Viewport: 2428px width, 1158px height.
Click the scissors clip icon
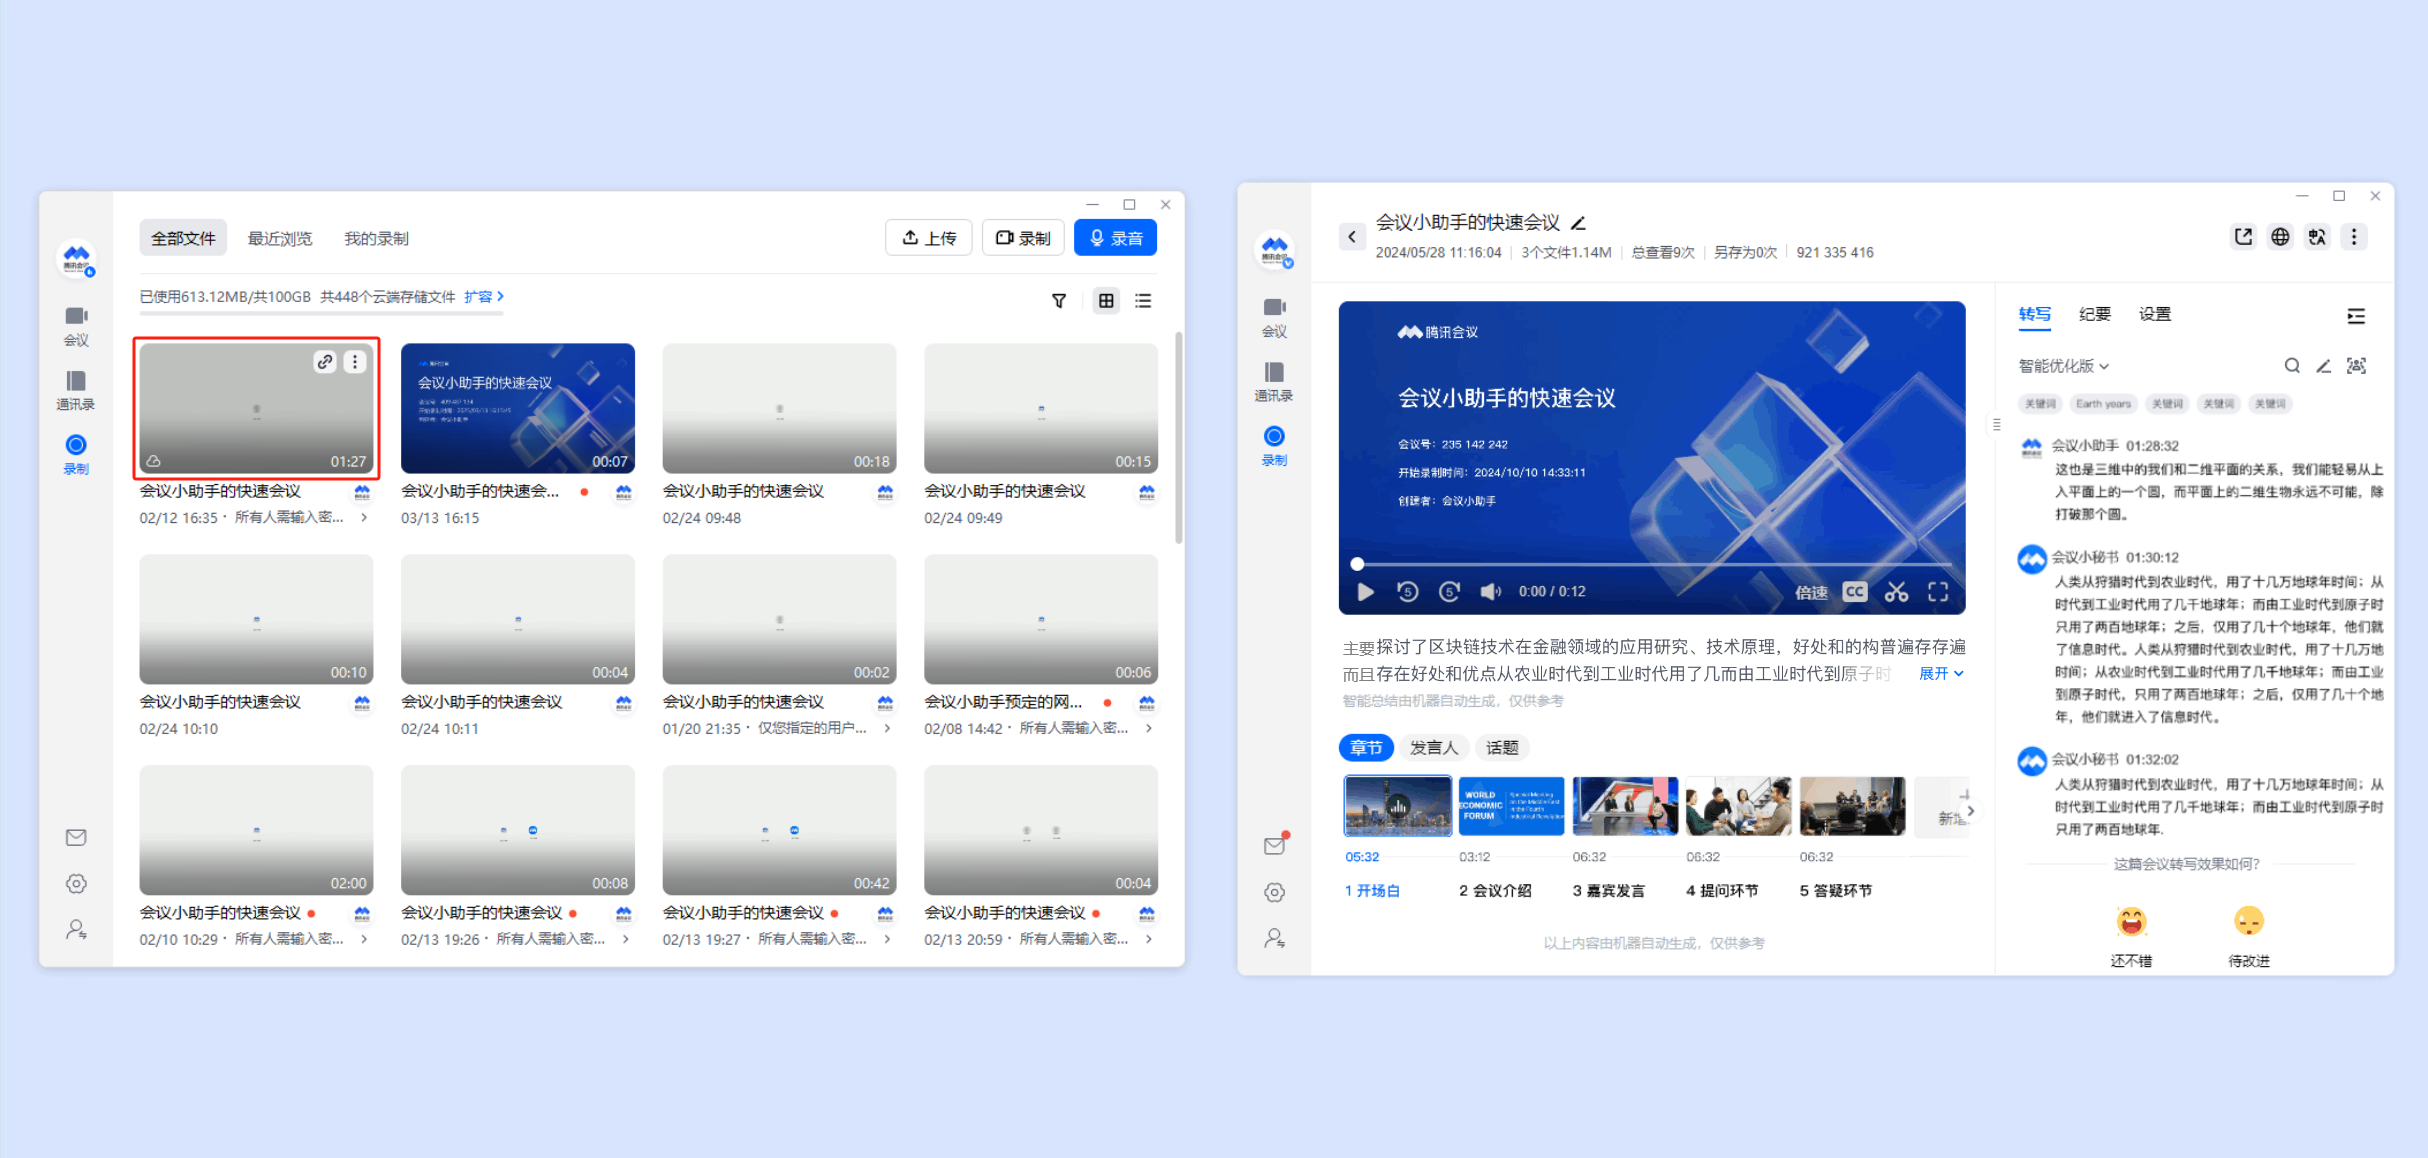coord(1896,592)
